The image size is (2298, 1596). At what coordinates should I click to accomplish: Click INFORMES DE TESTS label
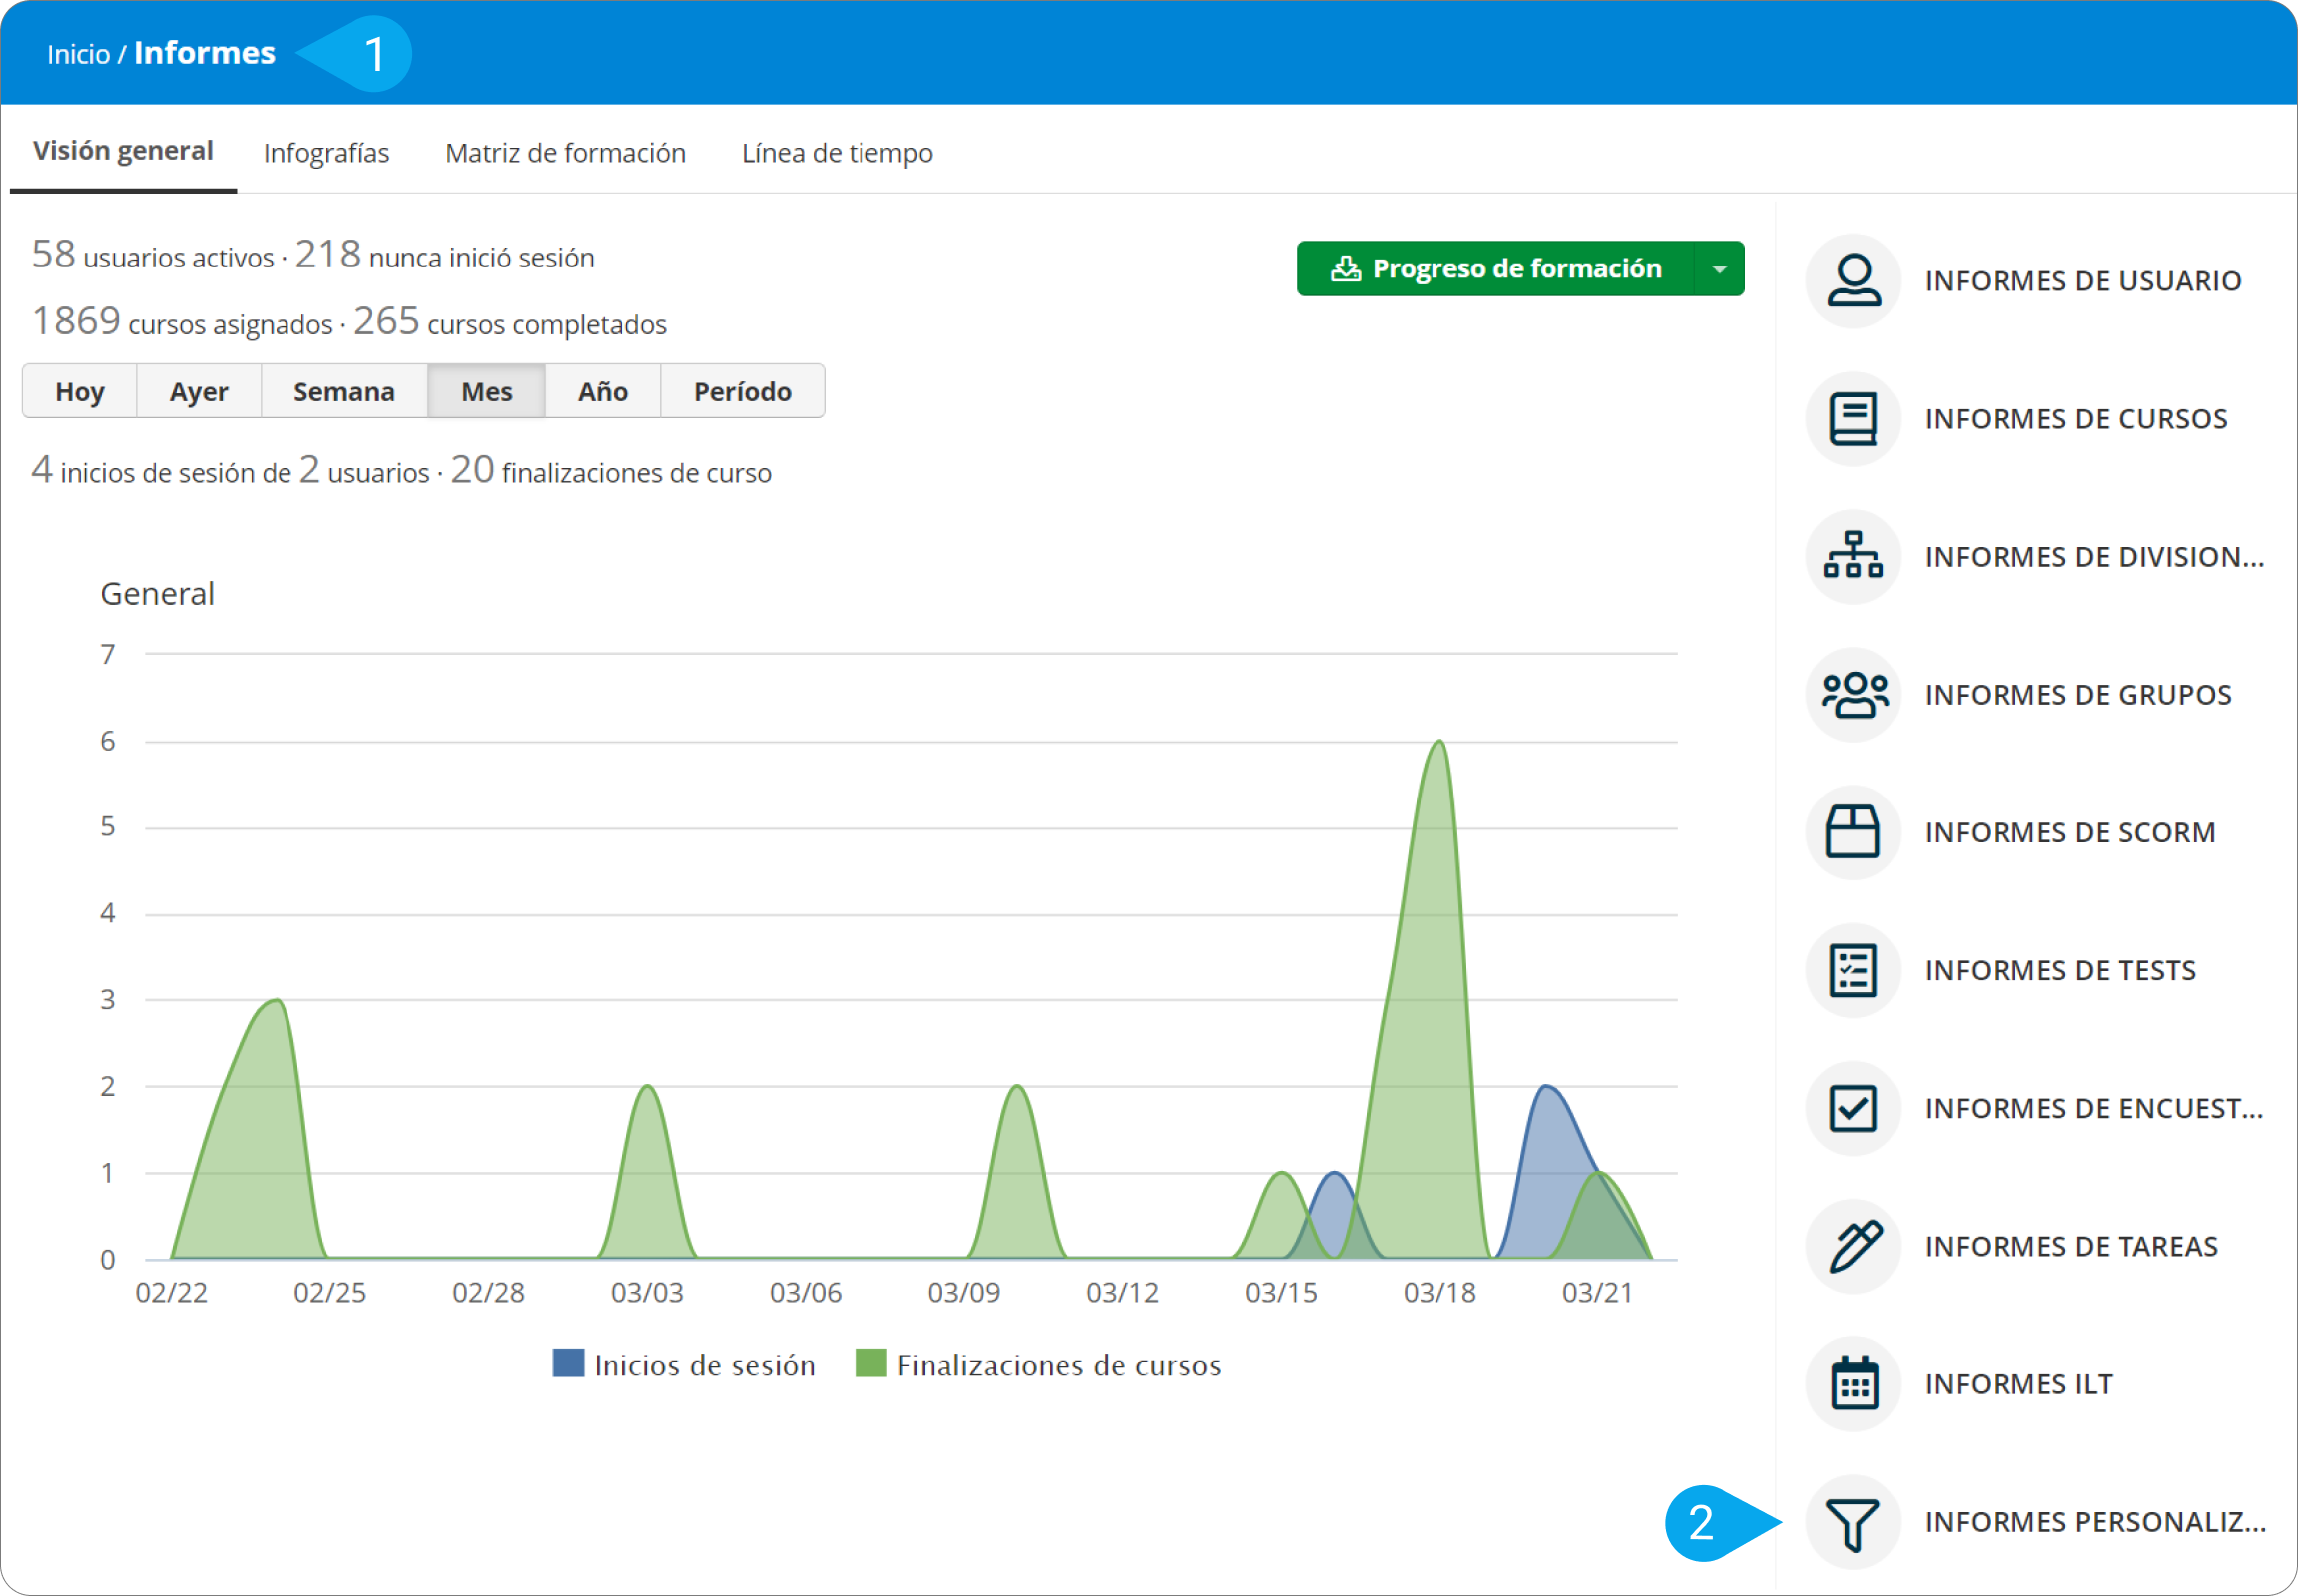point(2060,971)
